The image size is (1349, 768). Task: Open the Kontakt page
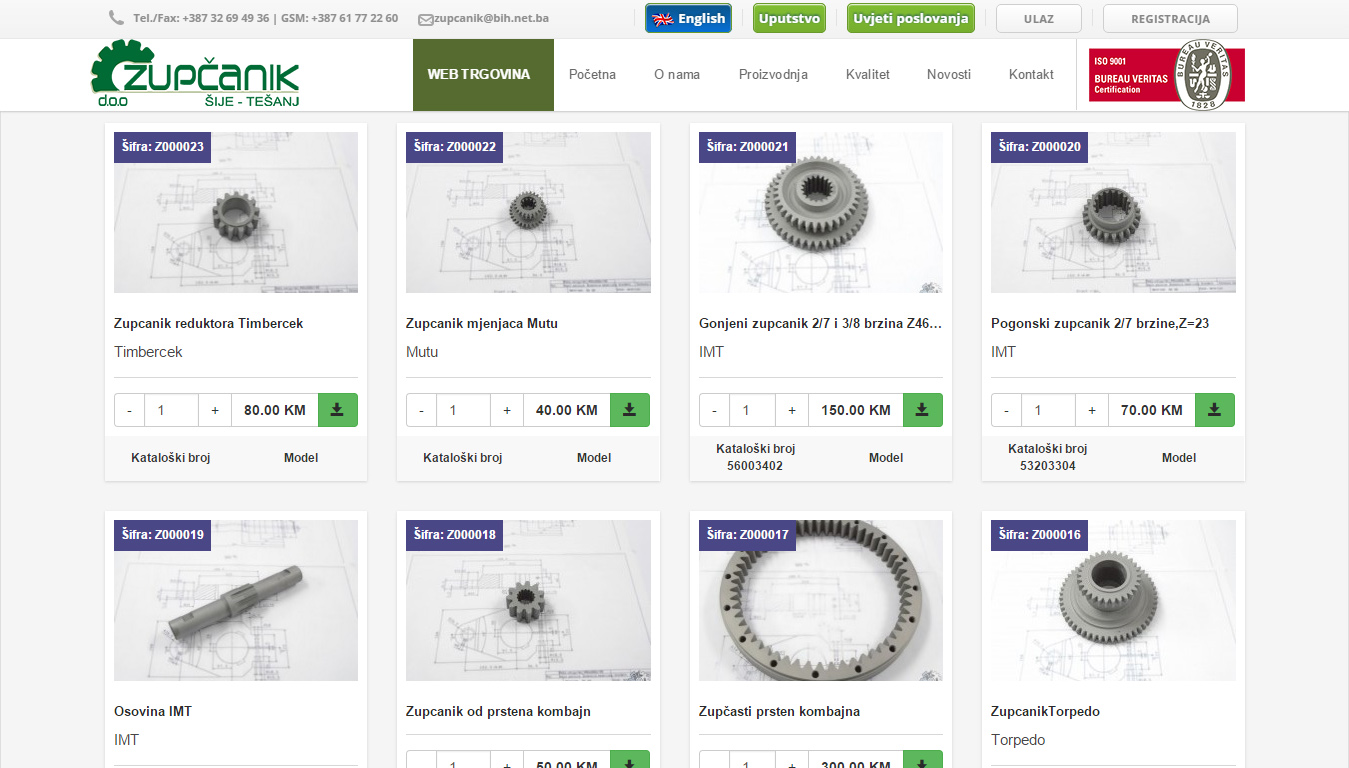click(1031, 74)
